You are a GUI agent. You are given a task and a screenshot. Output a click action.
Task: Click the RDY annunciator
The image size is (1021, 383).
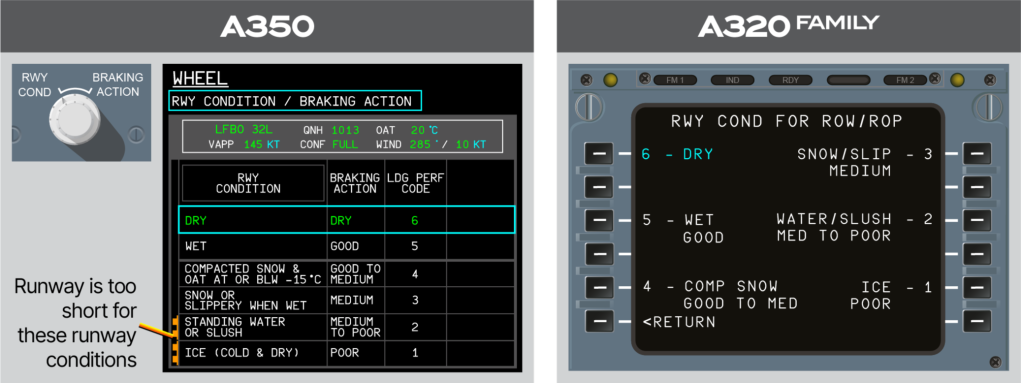tap(790, 80)
